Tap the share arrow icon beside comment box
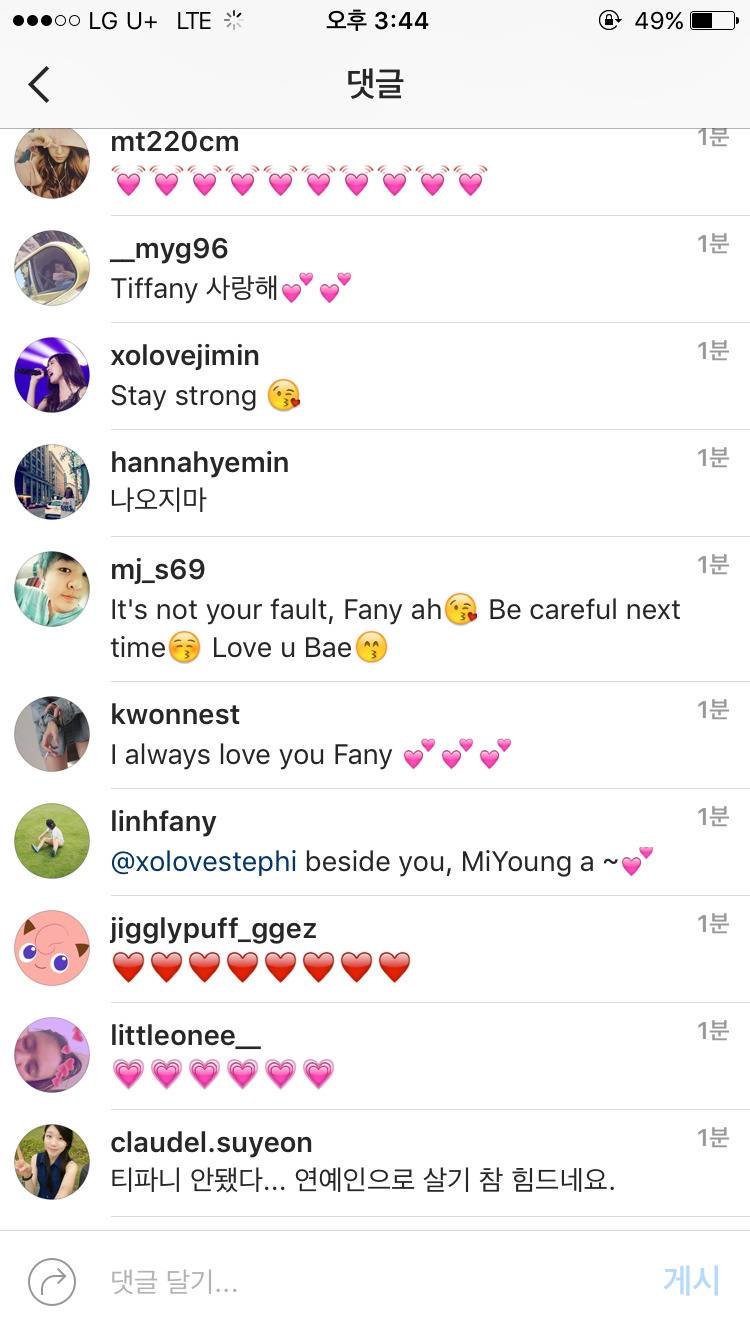 [x=52, y=1281]
